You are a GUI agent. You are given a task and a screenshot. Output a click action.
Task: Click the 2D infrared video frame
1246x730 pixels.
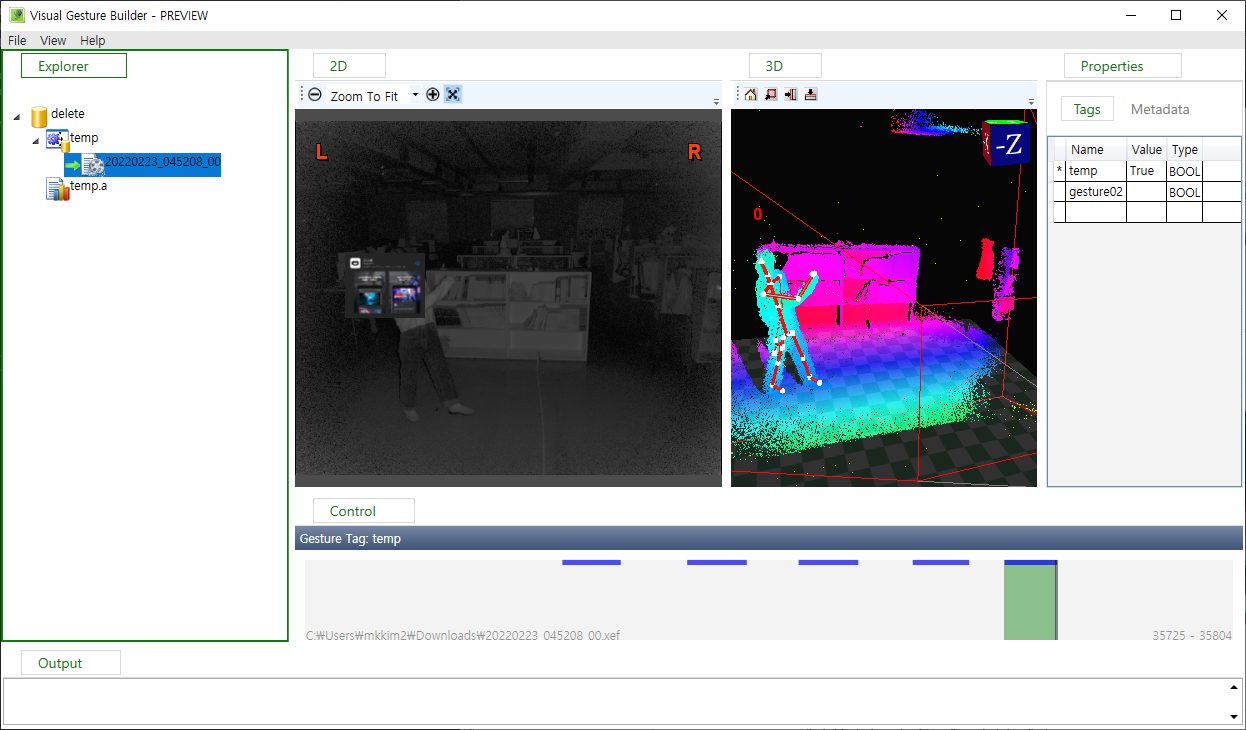pos(508,298)
